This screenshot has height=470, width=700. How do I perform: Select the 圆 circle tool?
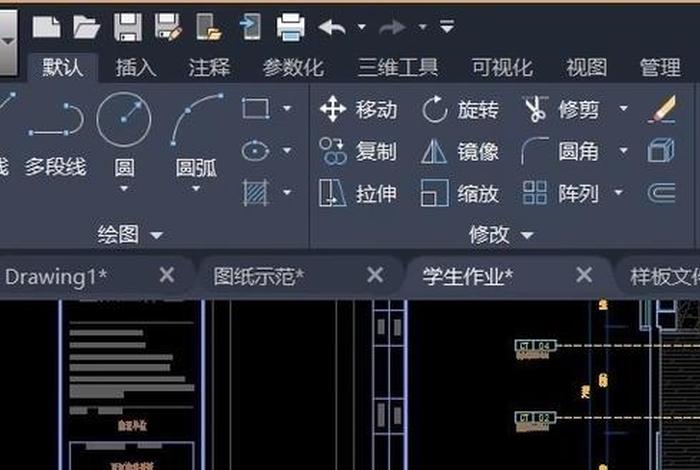[124, 132]
